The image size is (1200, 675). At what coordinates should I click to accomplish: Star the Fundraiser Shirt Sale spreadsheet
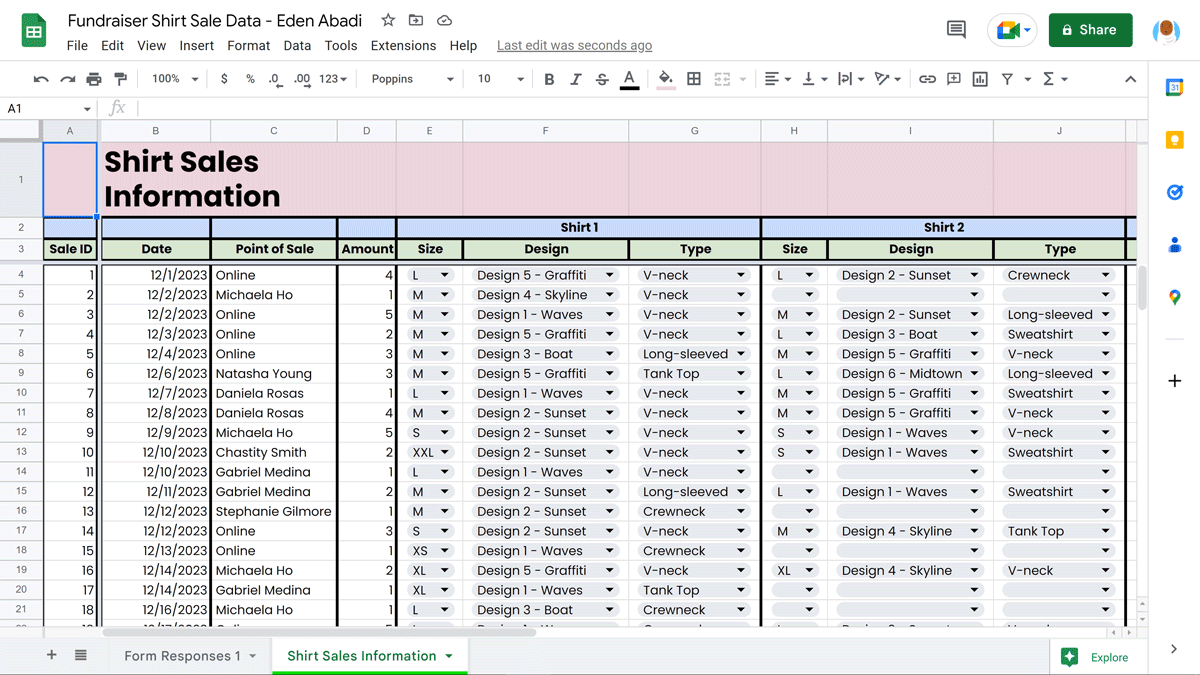388,20
